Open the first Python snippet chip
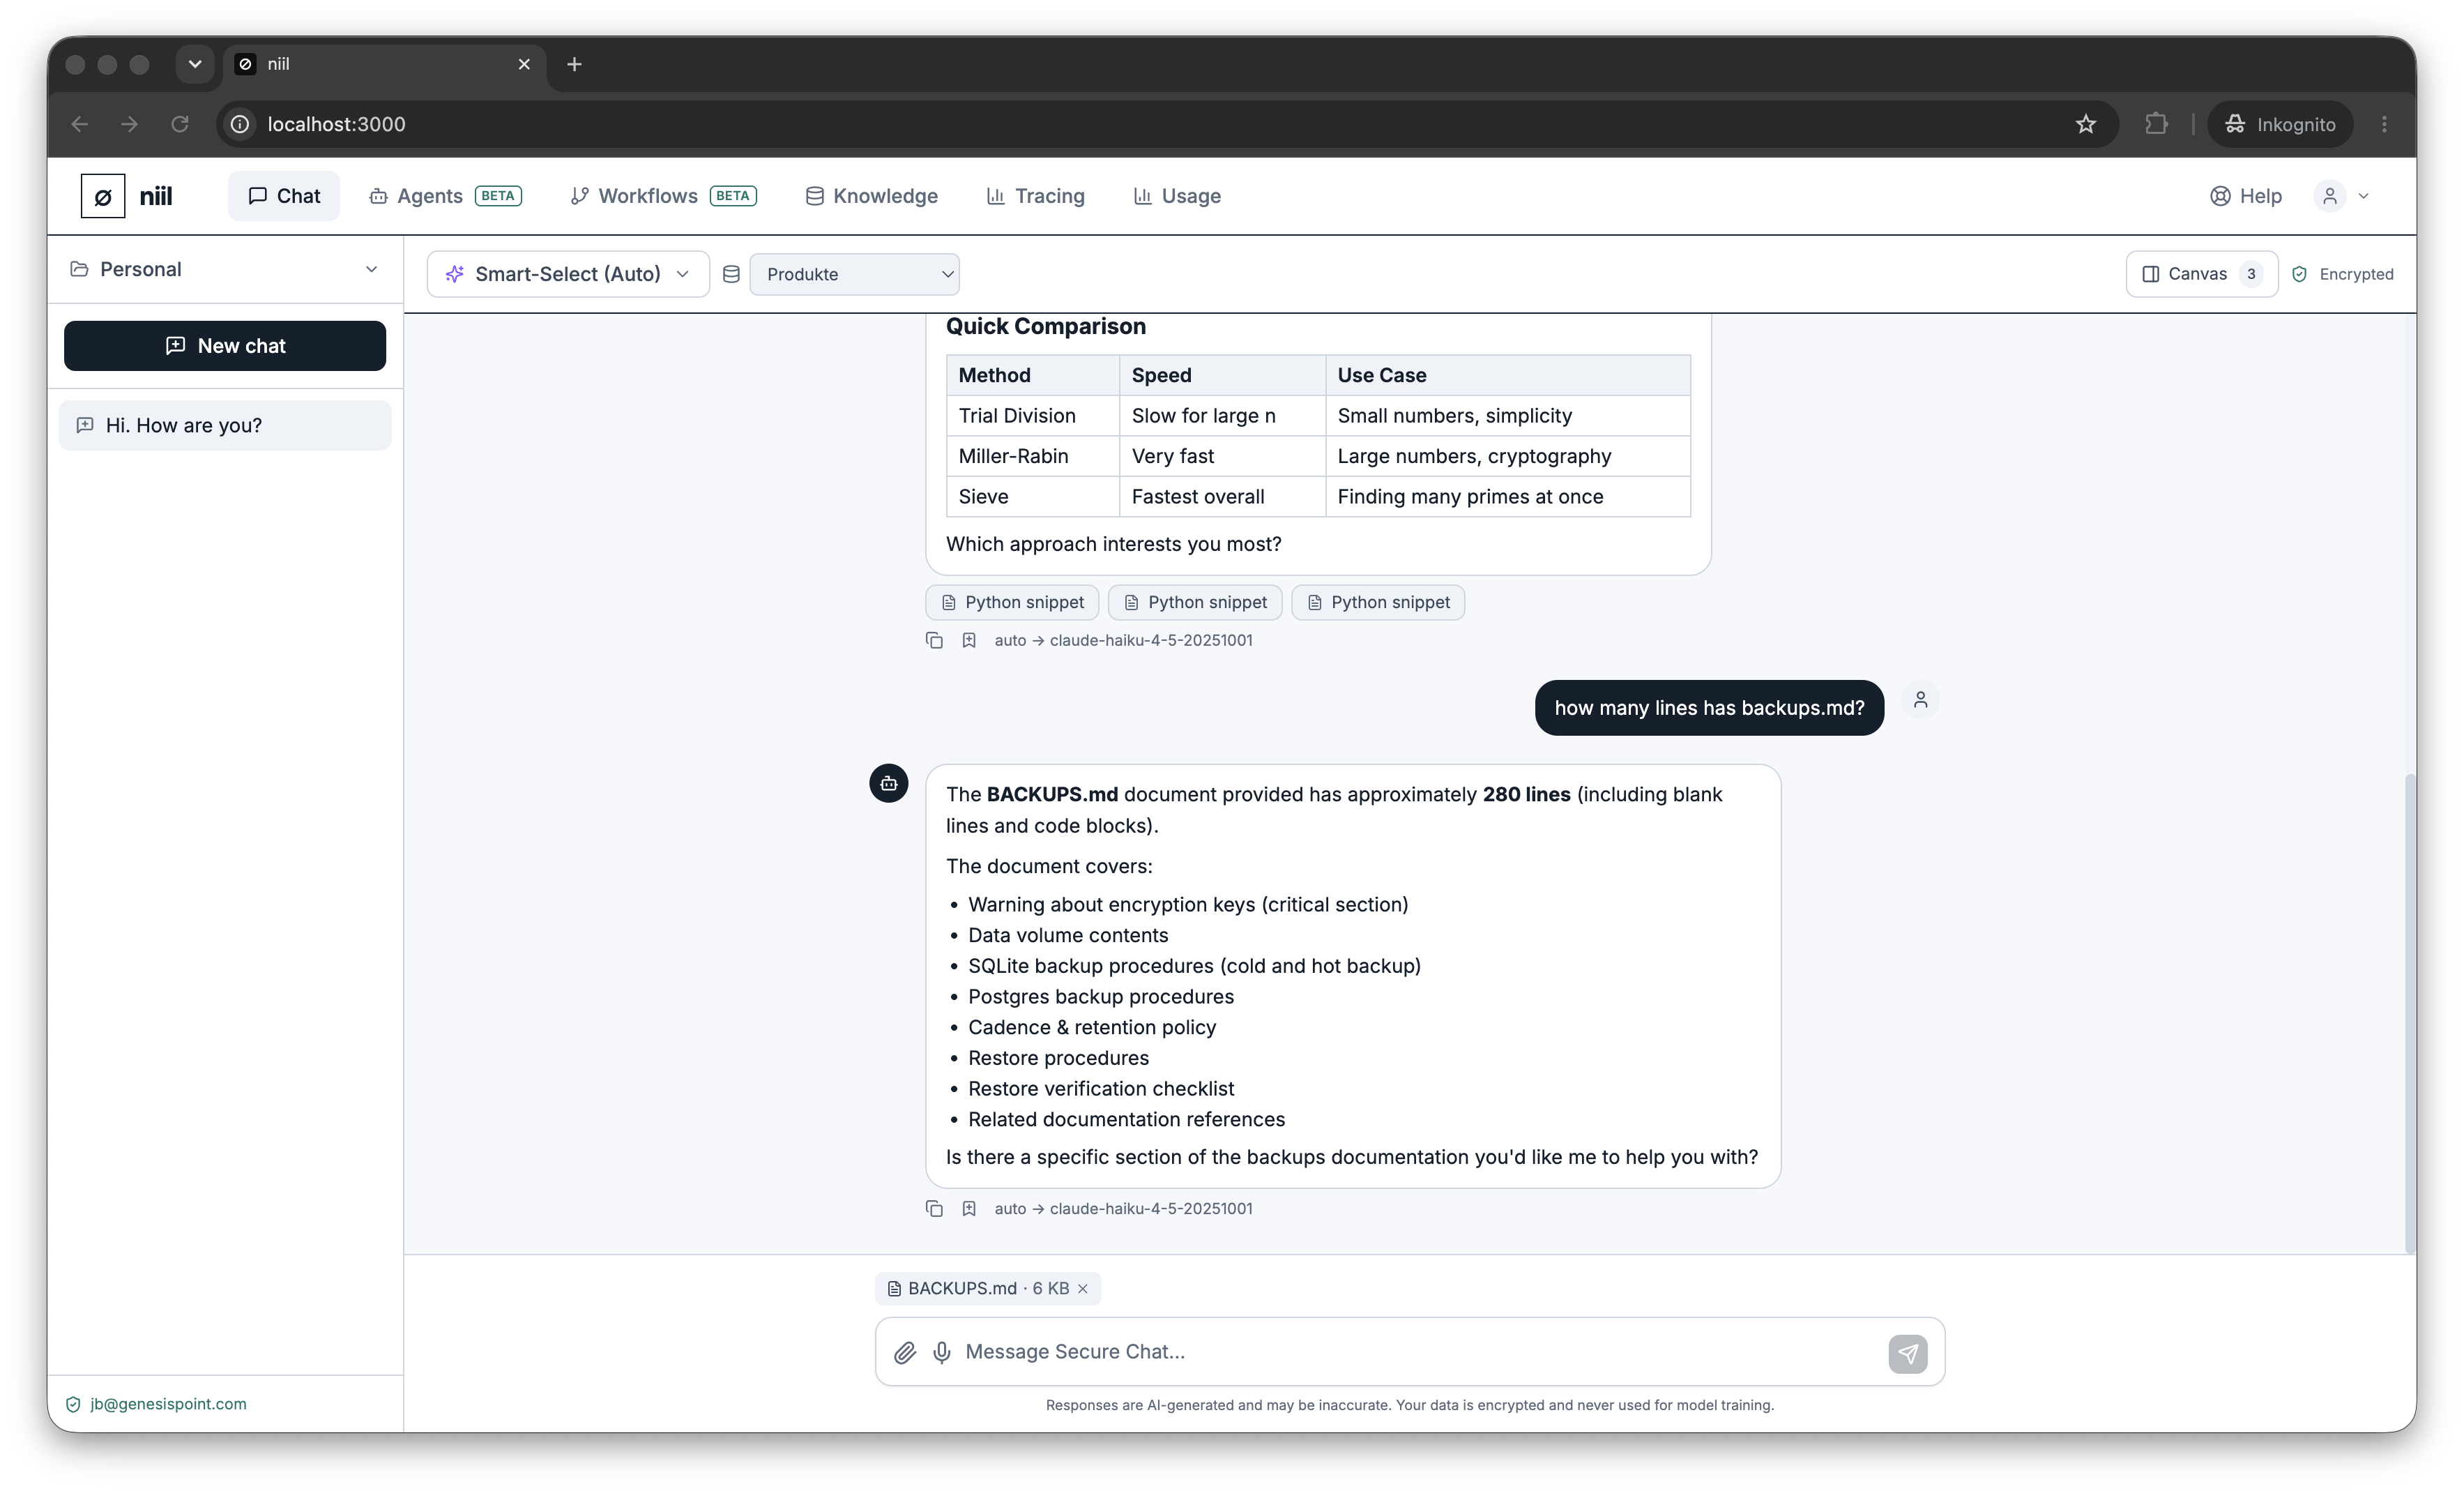 click(1012, 602)
